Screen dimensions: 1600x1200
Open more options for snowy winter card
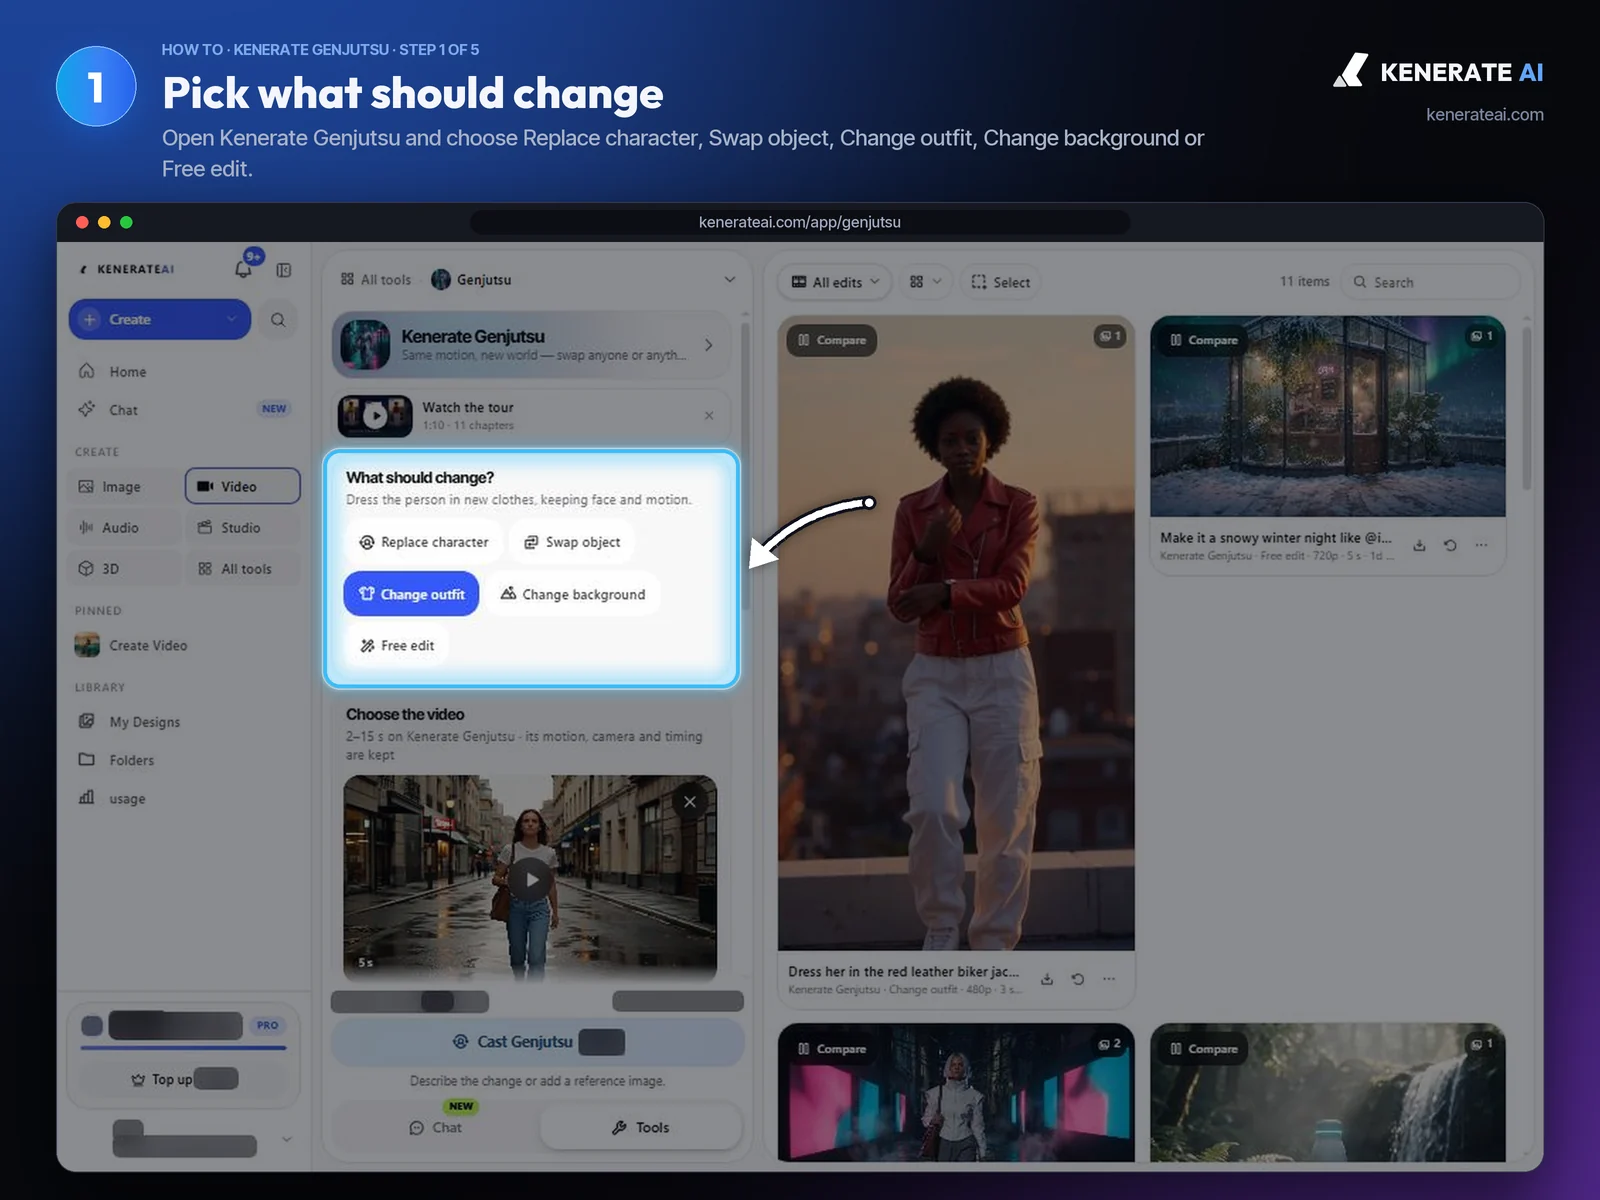click(x=1481, y=545)
